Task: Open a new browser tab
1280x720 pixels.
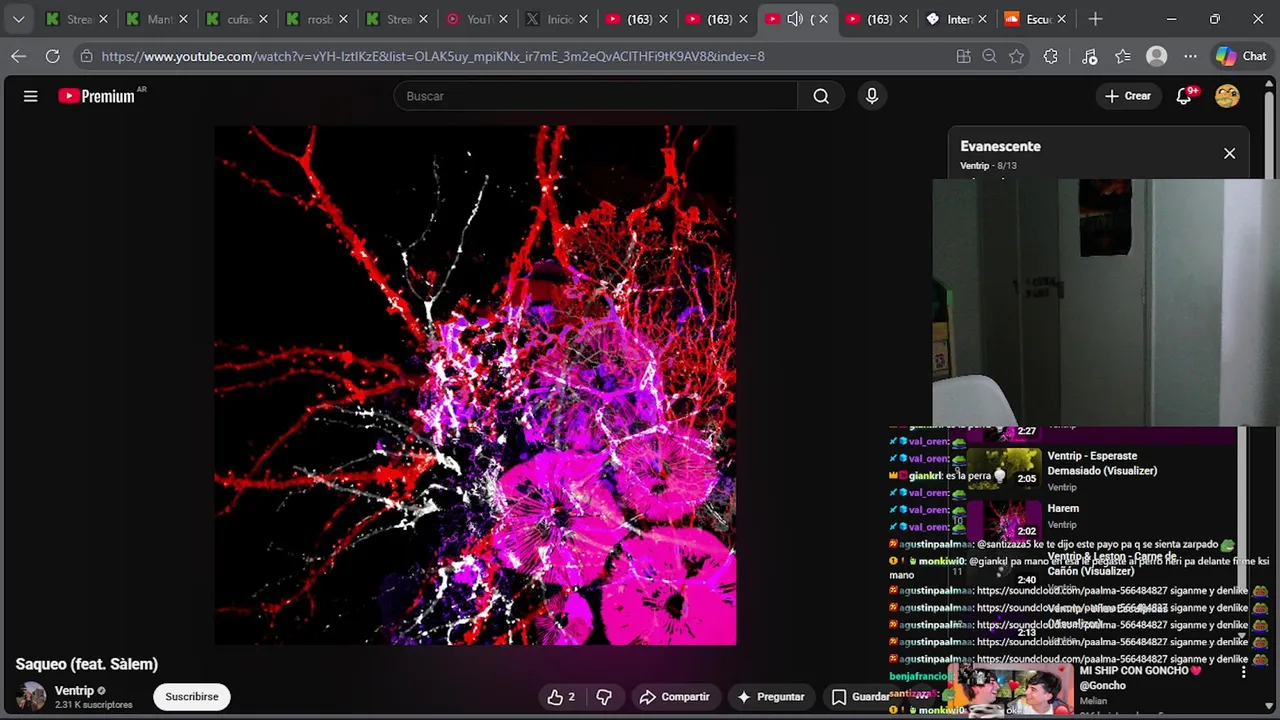Action: pos(1095,19)
